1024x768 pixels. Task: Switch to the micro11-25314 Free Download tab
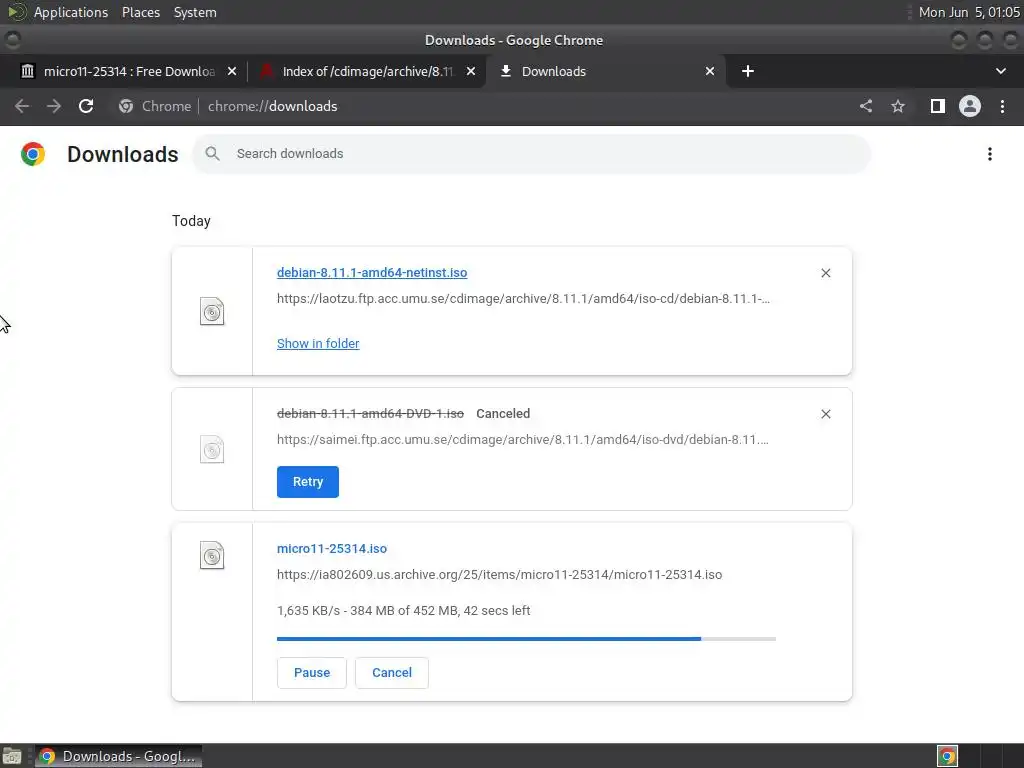pyautogui.click(x=129, y=71)
